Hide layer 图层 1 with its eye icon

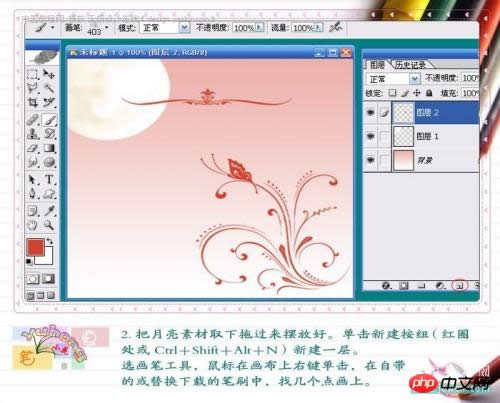click(371, 136)
